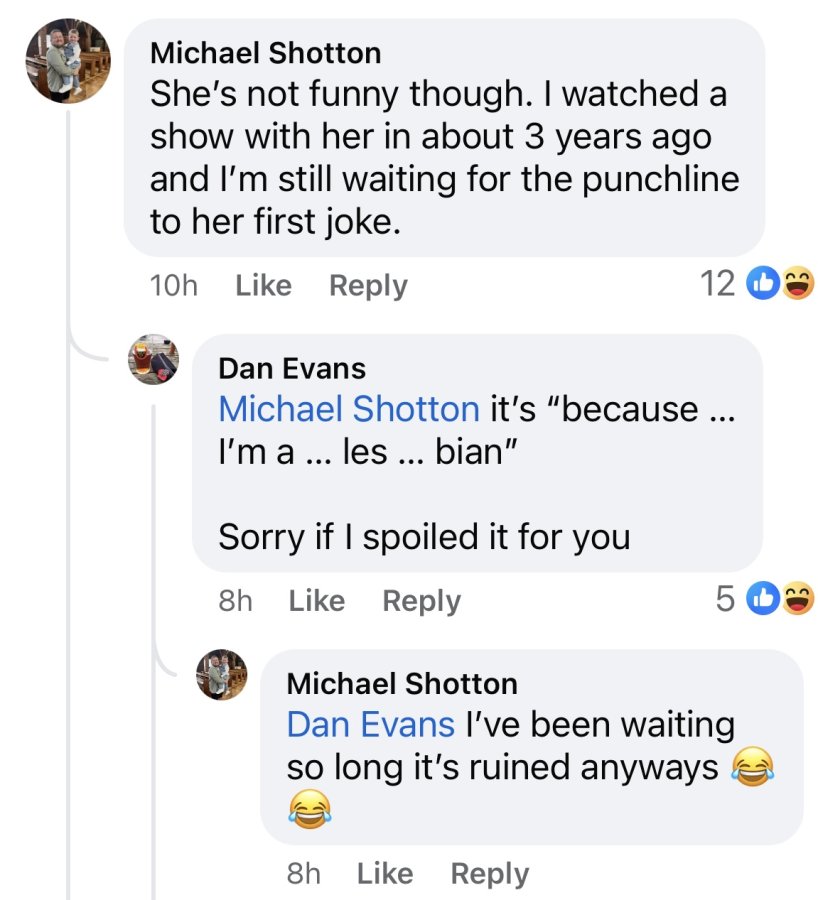This screenshot has height=900, width=818.
Task: Reply to Dan Evans' comment
Action: [x=421, y=601]
